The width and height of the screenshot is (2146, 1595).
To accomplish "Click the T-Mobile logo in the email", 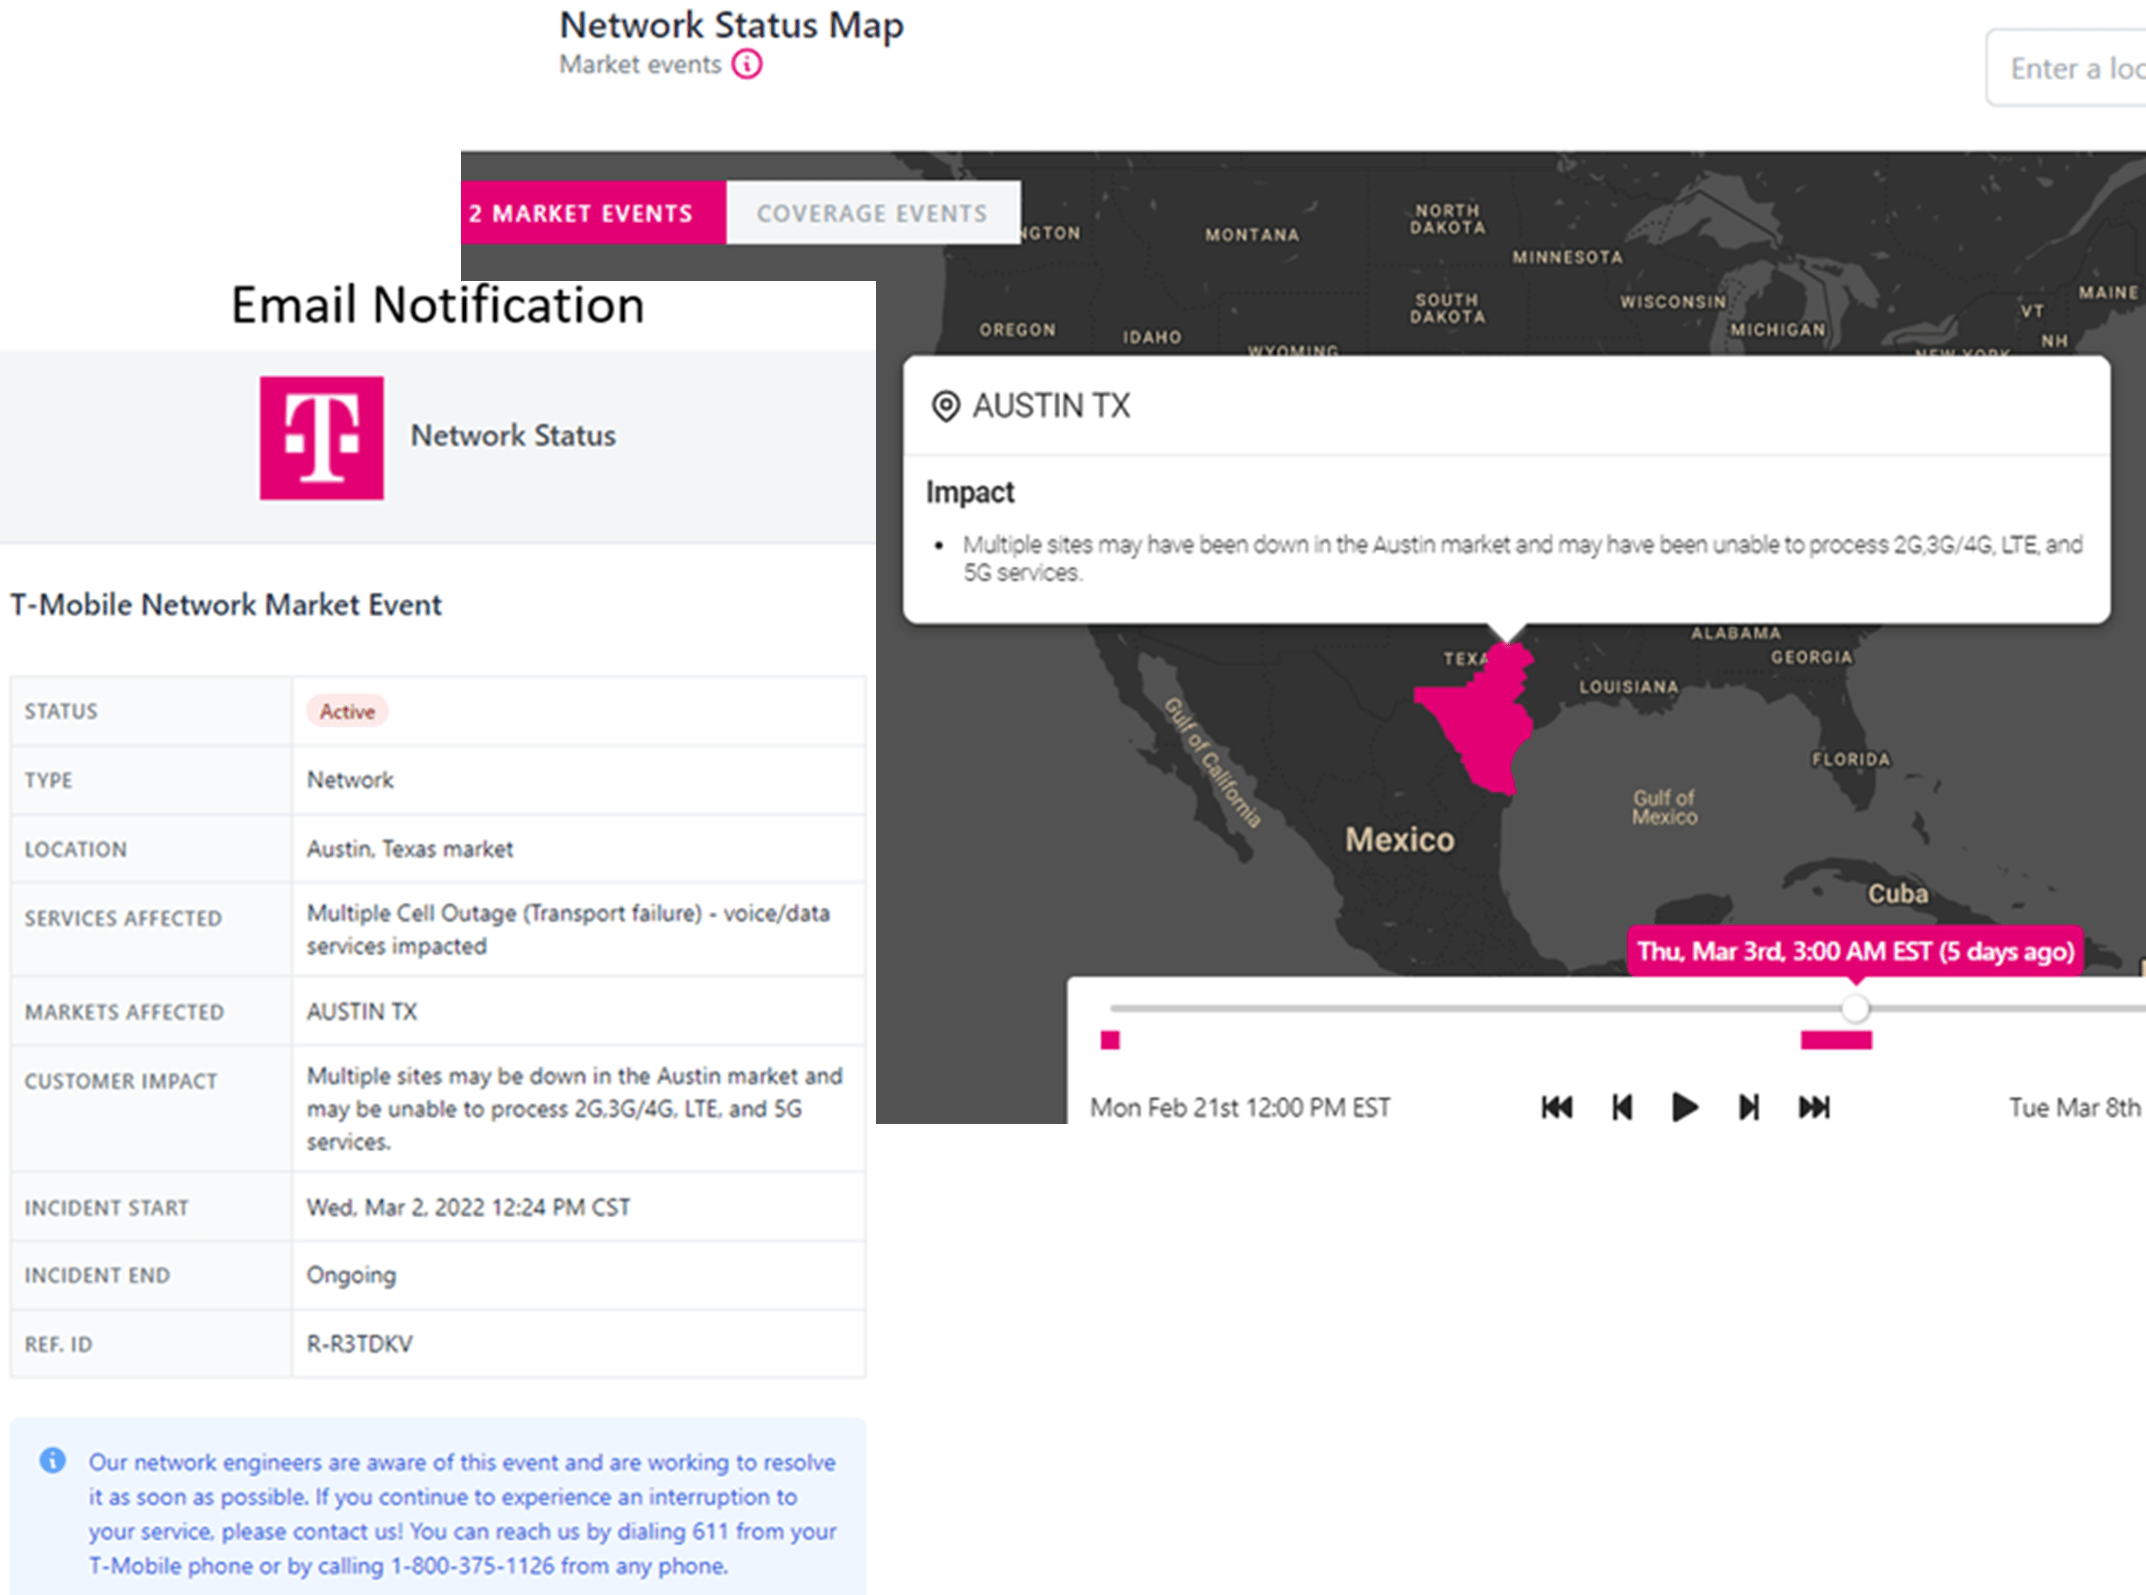I will pyautogui.click(x=322, y=438).
